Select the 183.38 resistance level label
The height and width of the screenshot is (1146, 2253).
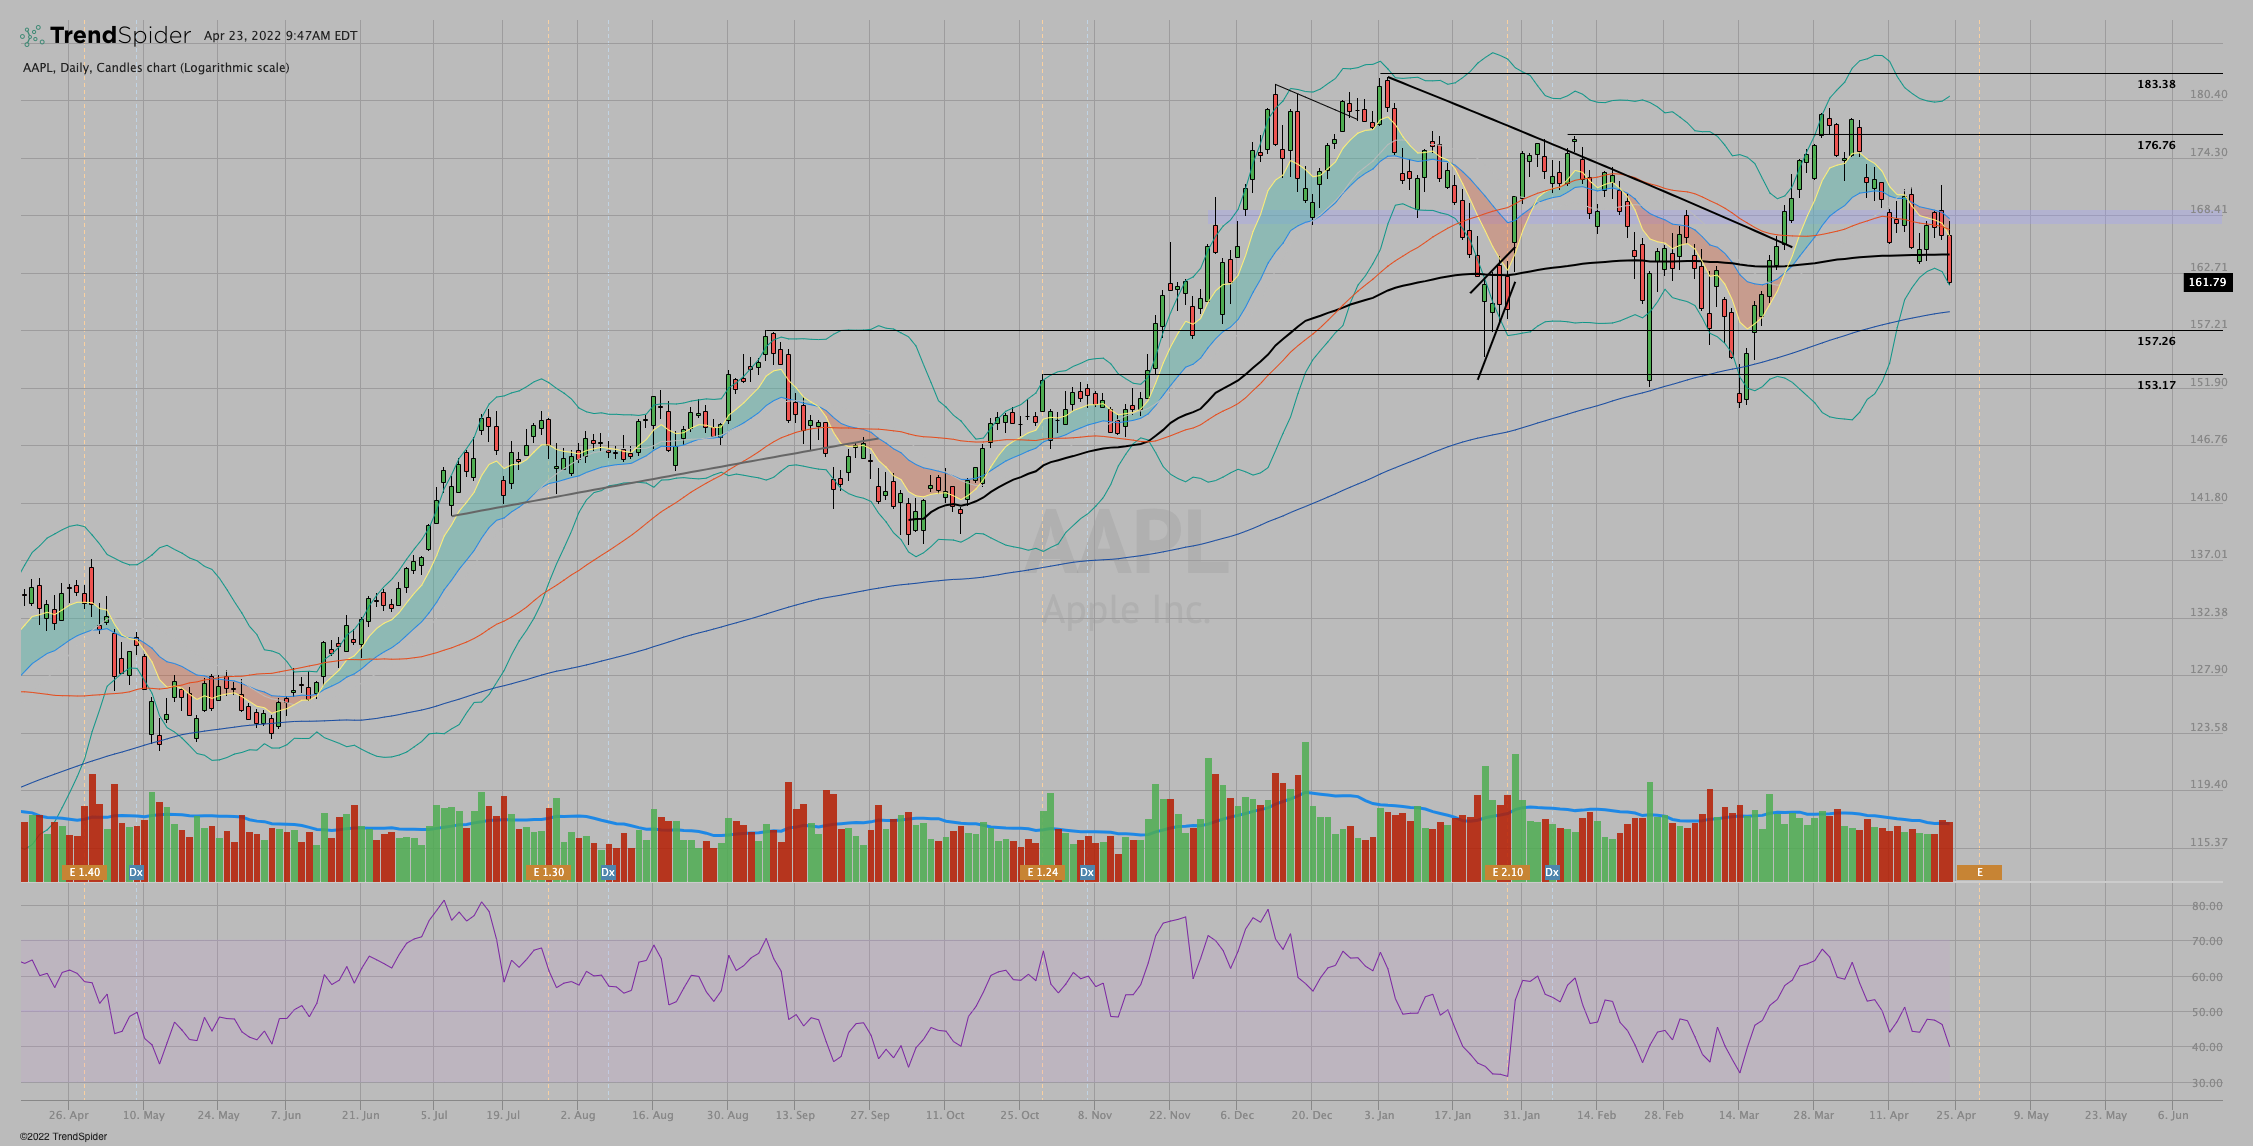(x=2156, y=84)
